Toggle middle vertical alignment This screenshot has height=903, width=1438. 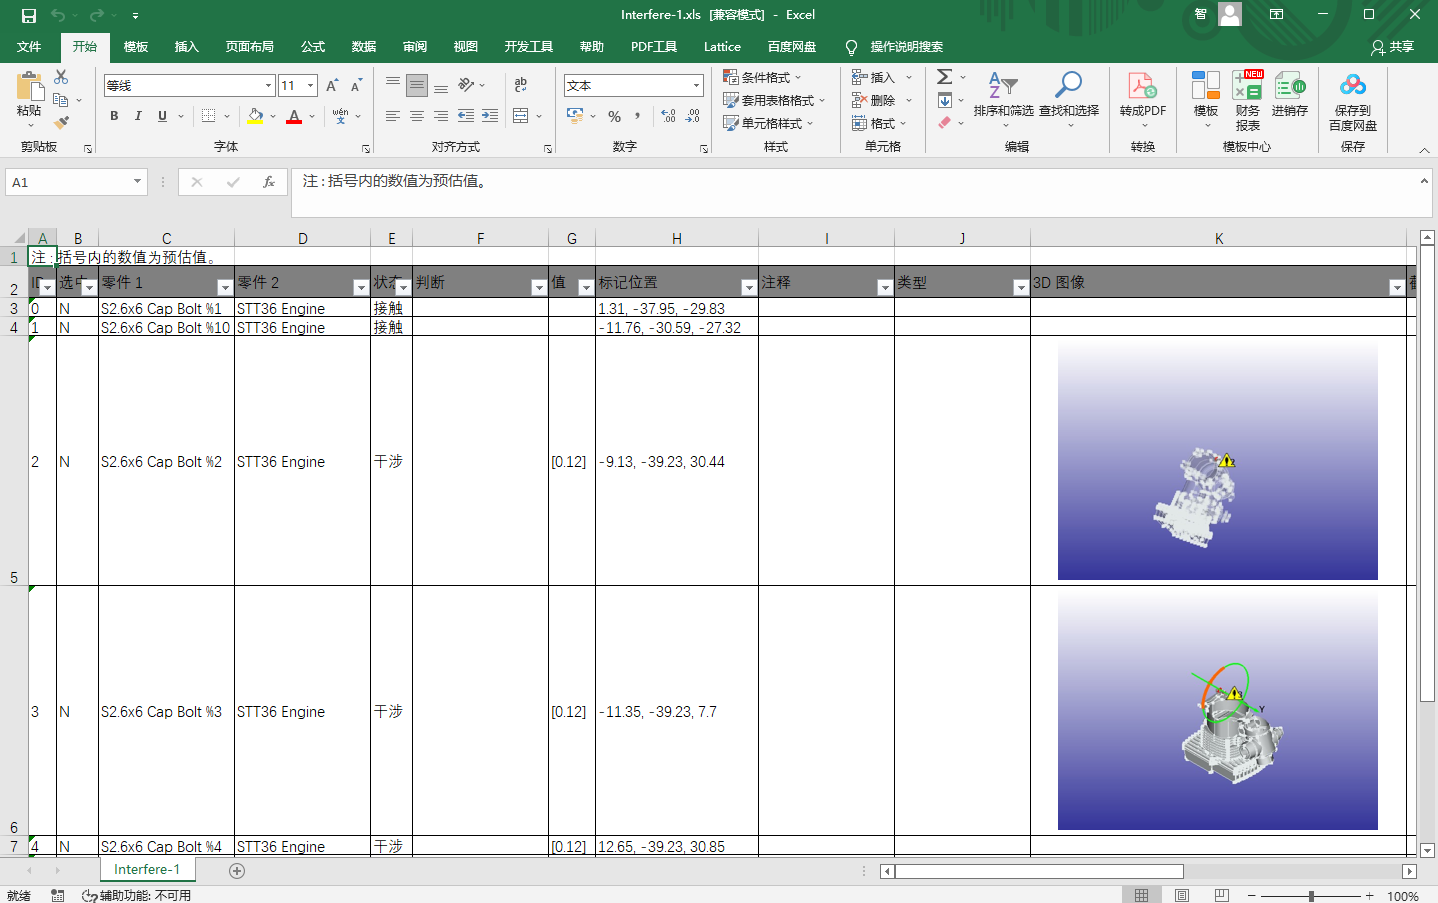417,86
